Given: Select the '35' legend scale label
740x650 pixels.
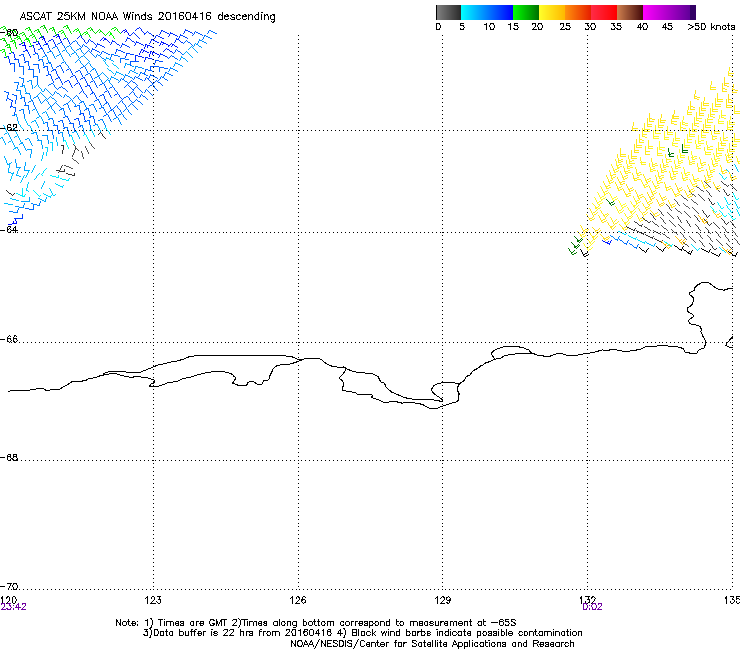Looking at the screenshot, I should tap(616, 26).
